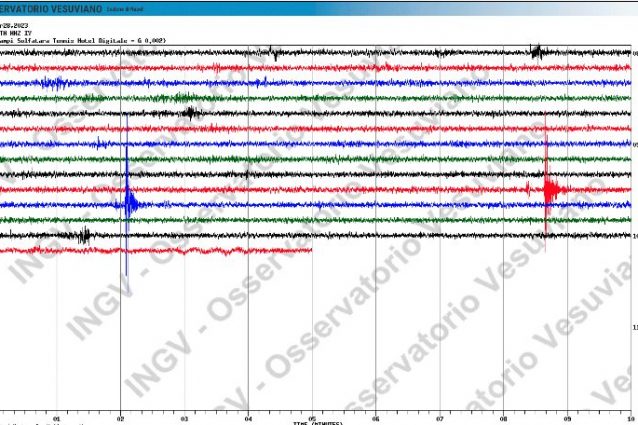Click the TIME (MINUTES) axis title
This screenshot has width=638, height=425.
[x=318, y=423]
